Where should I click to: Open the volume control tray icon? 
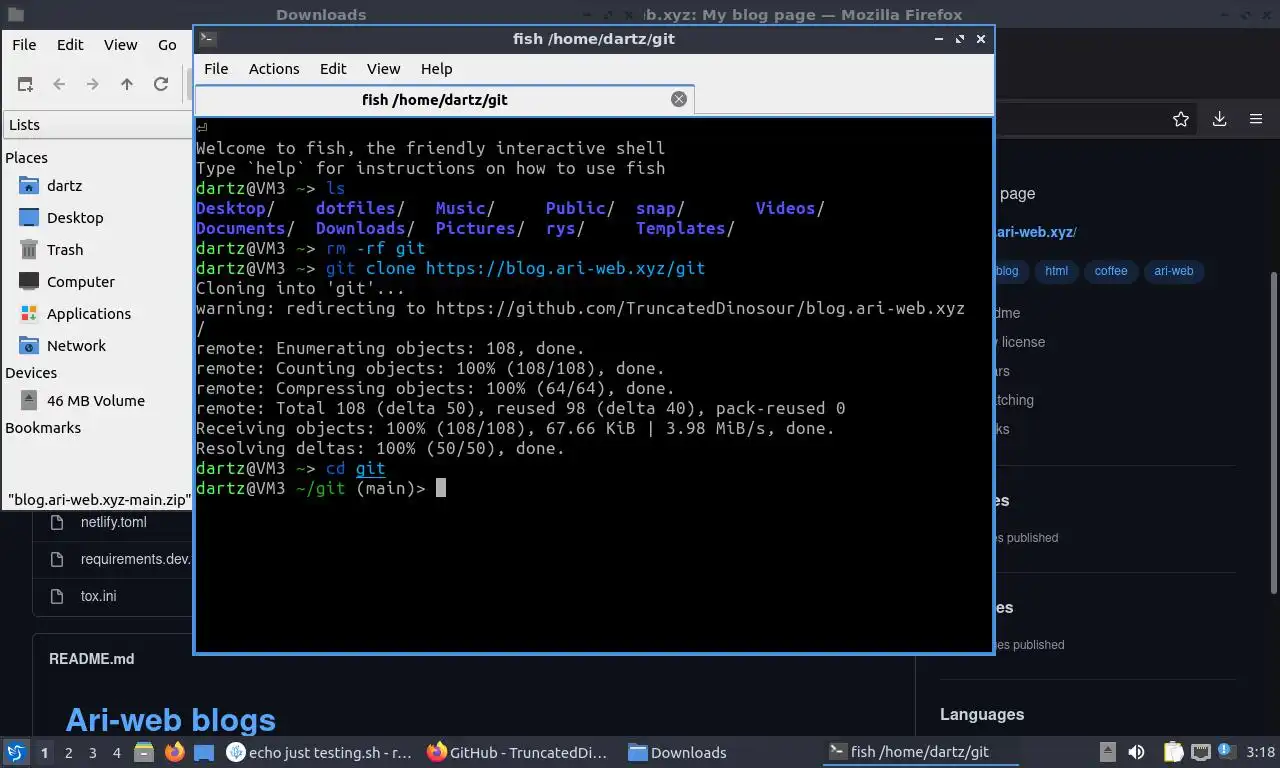pos(1136,752)
